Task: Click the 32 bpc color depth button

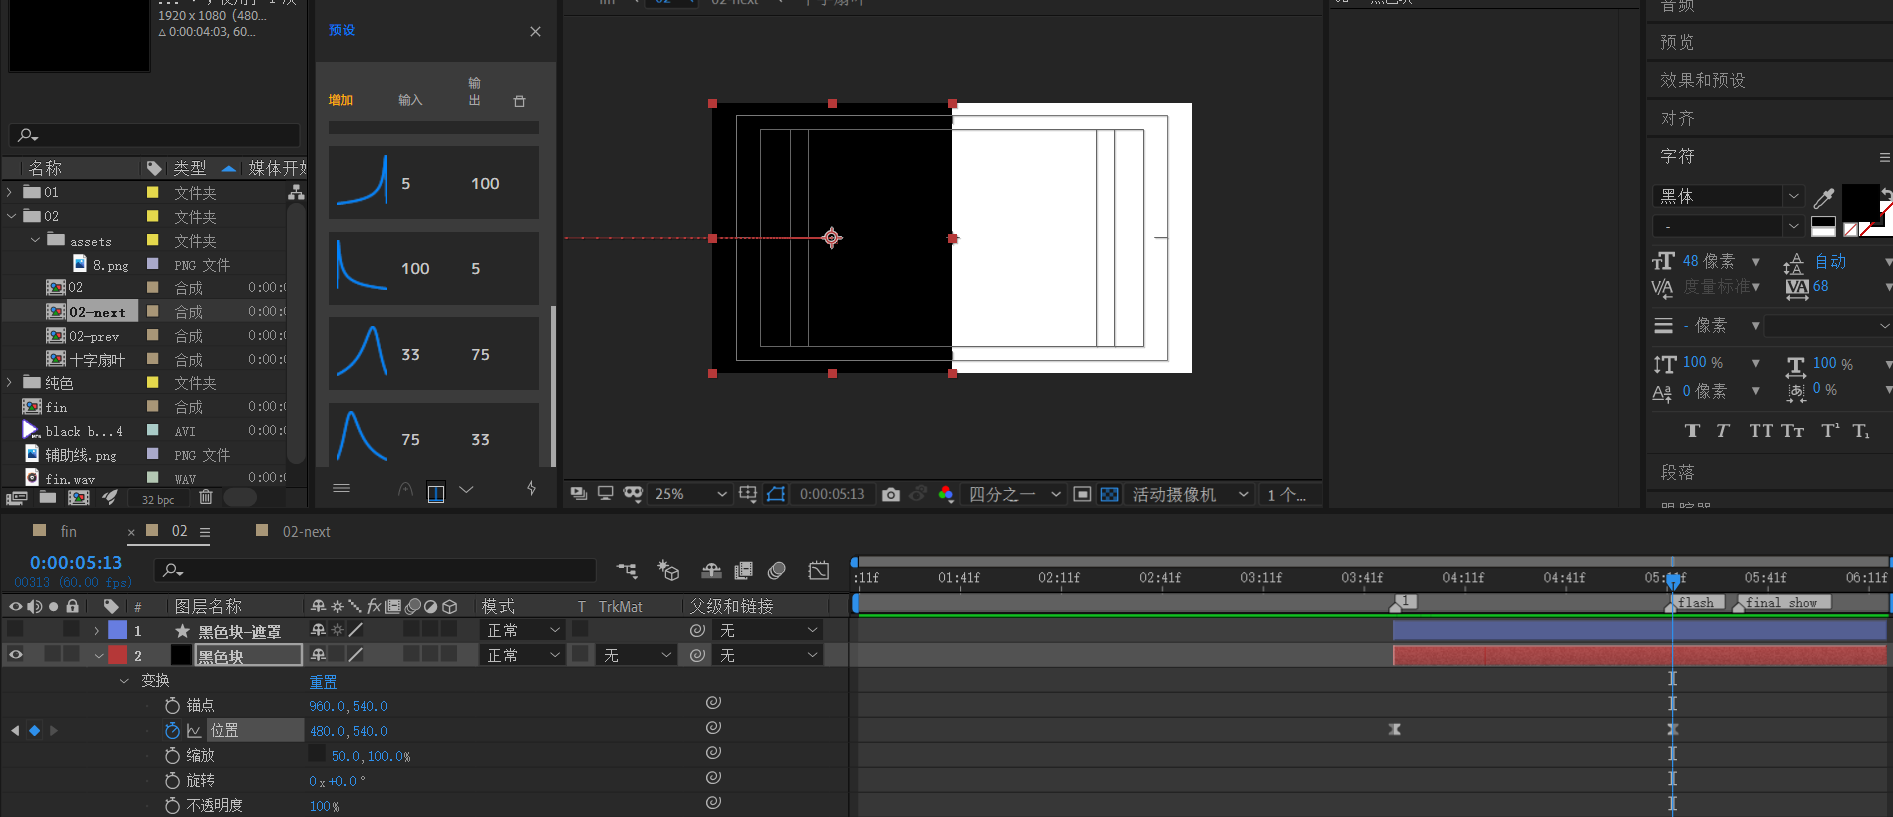Action: [158, 499]
